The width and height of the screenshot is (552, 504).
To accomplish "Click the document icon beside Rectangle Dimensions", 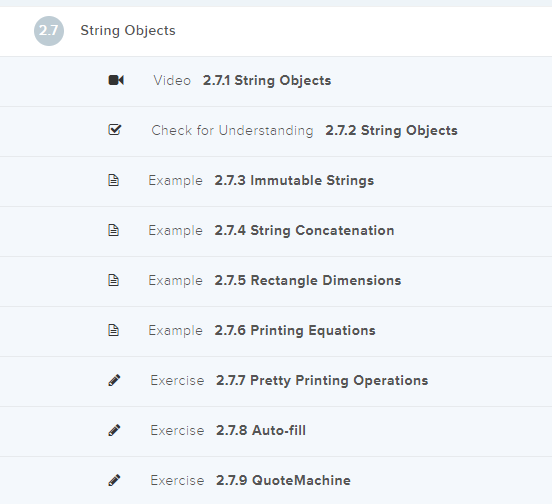I will 113,280.
